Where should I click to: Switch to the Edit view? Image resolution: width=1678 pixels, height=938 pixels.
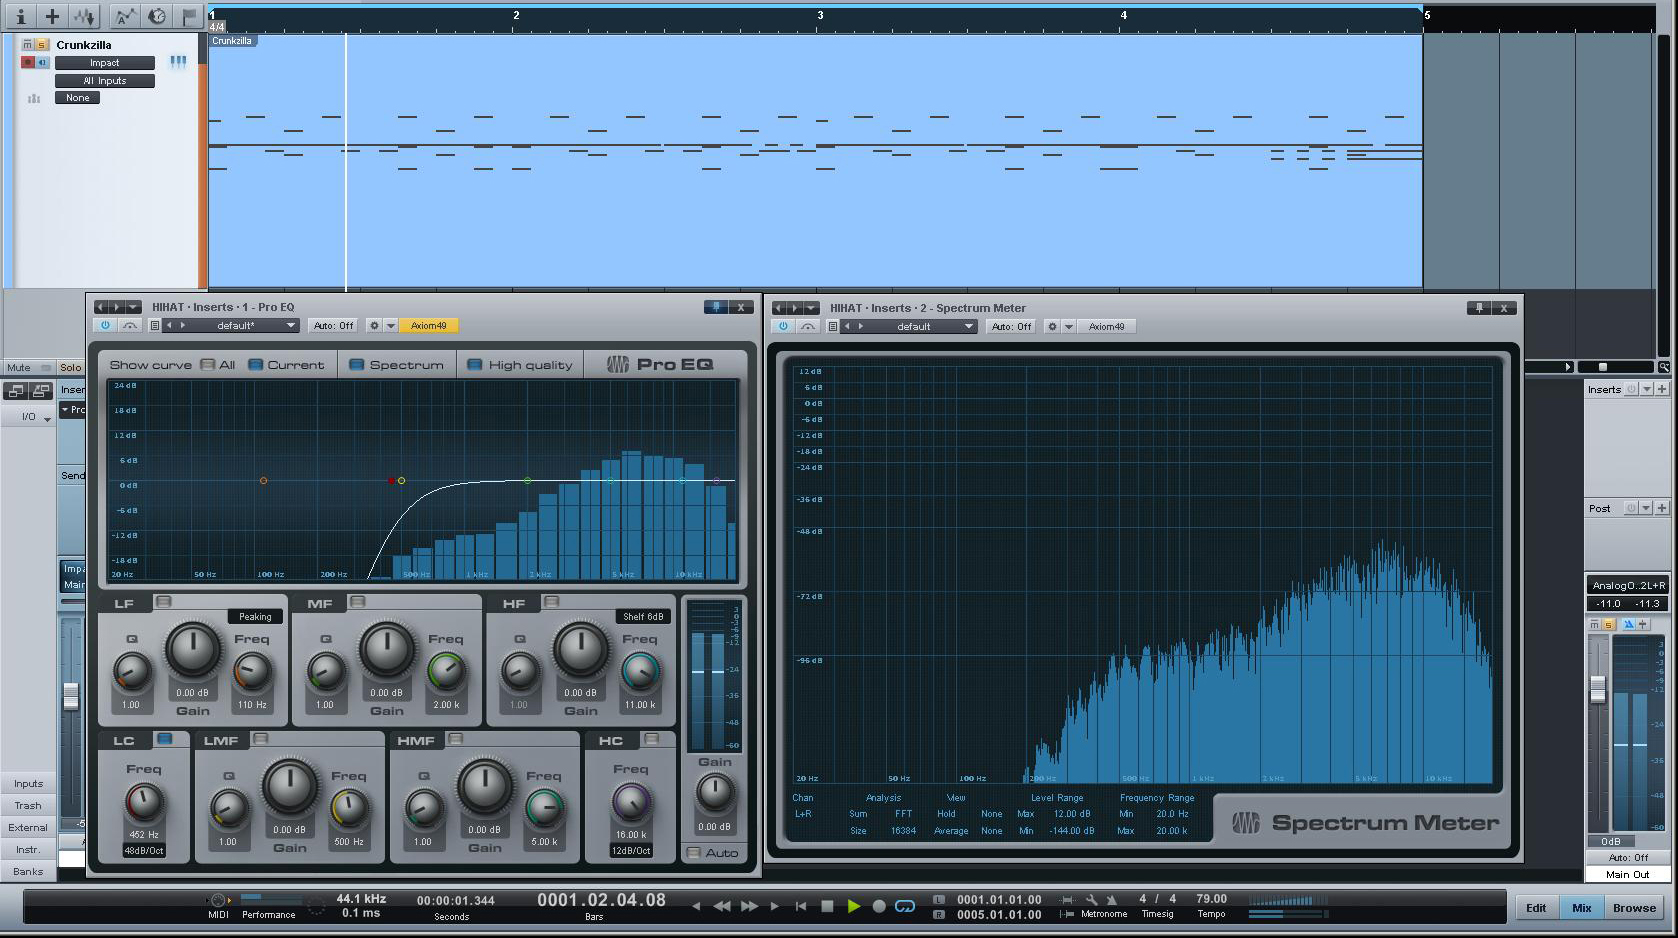(x=1536, y=908)
